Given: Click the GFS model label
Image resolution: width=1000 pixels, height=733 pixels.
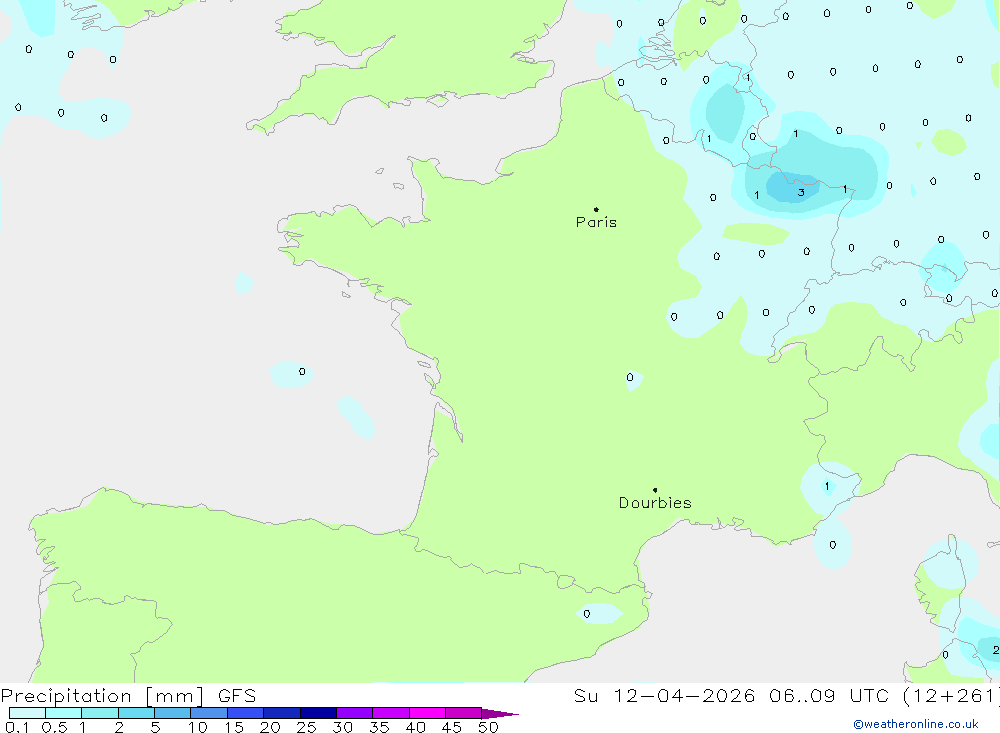Looking at the screenshot, I should (x=237, y=695).
